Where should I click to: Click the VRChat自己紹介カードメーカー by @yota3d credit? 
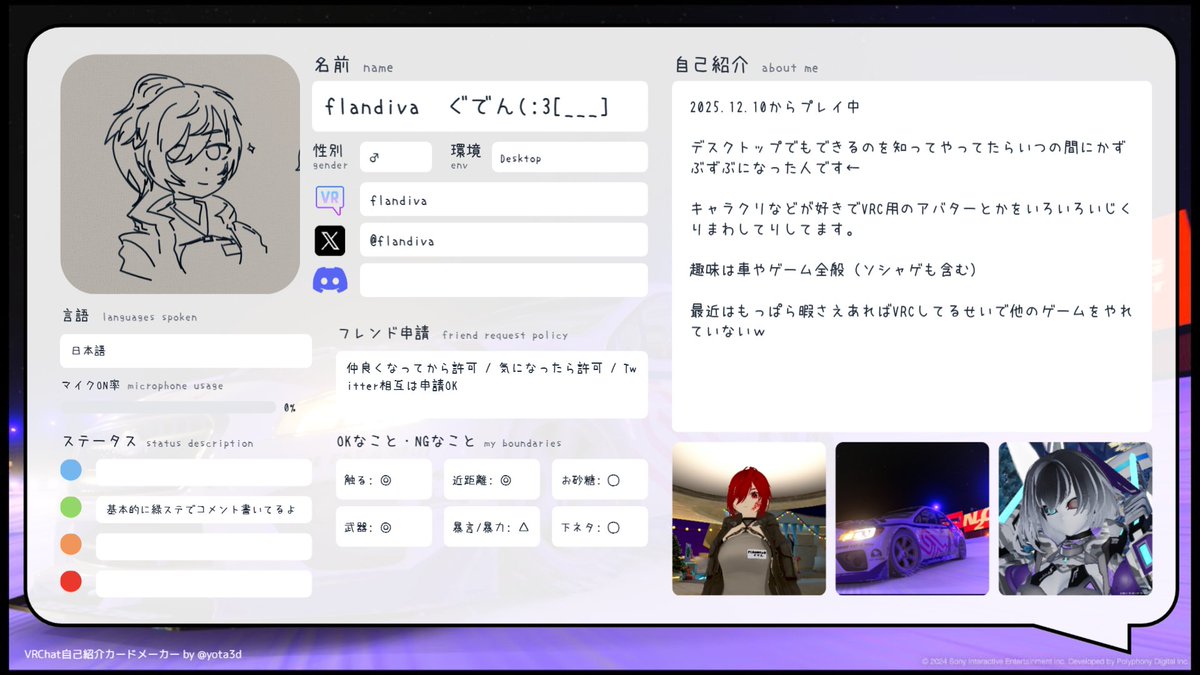pos(133,654)
